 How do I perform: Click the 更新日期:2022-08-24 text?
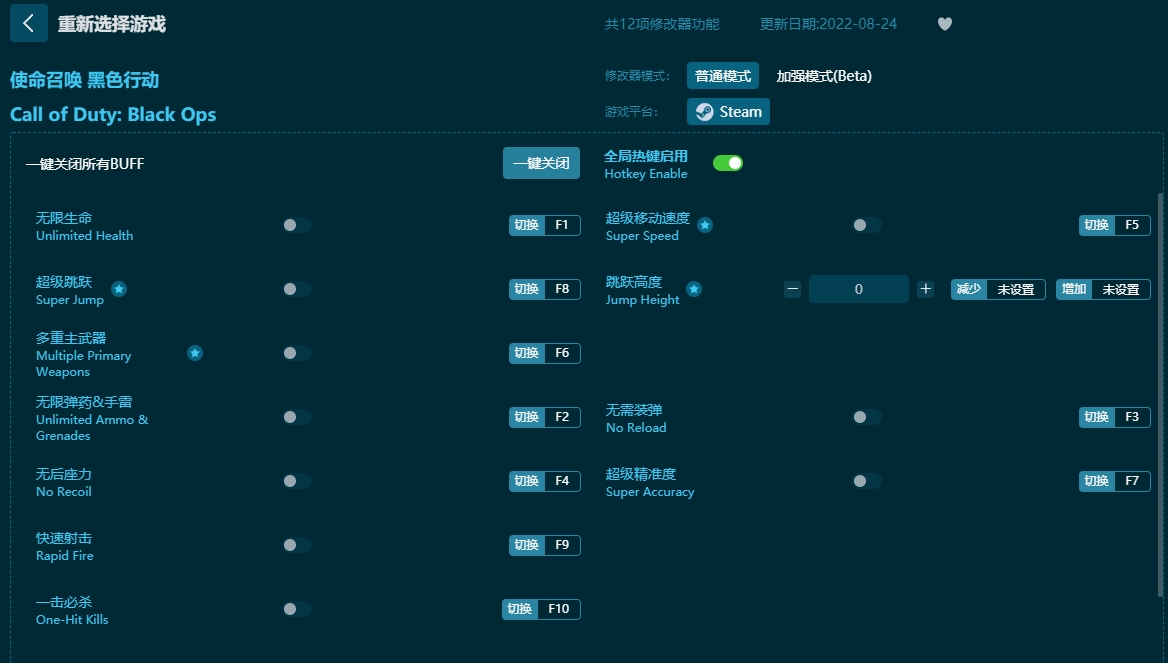[x=828, y=24]
